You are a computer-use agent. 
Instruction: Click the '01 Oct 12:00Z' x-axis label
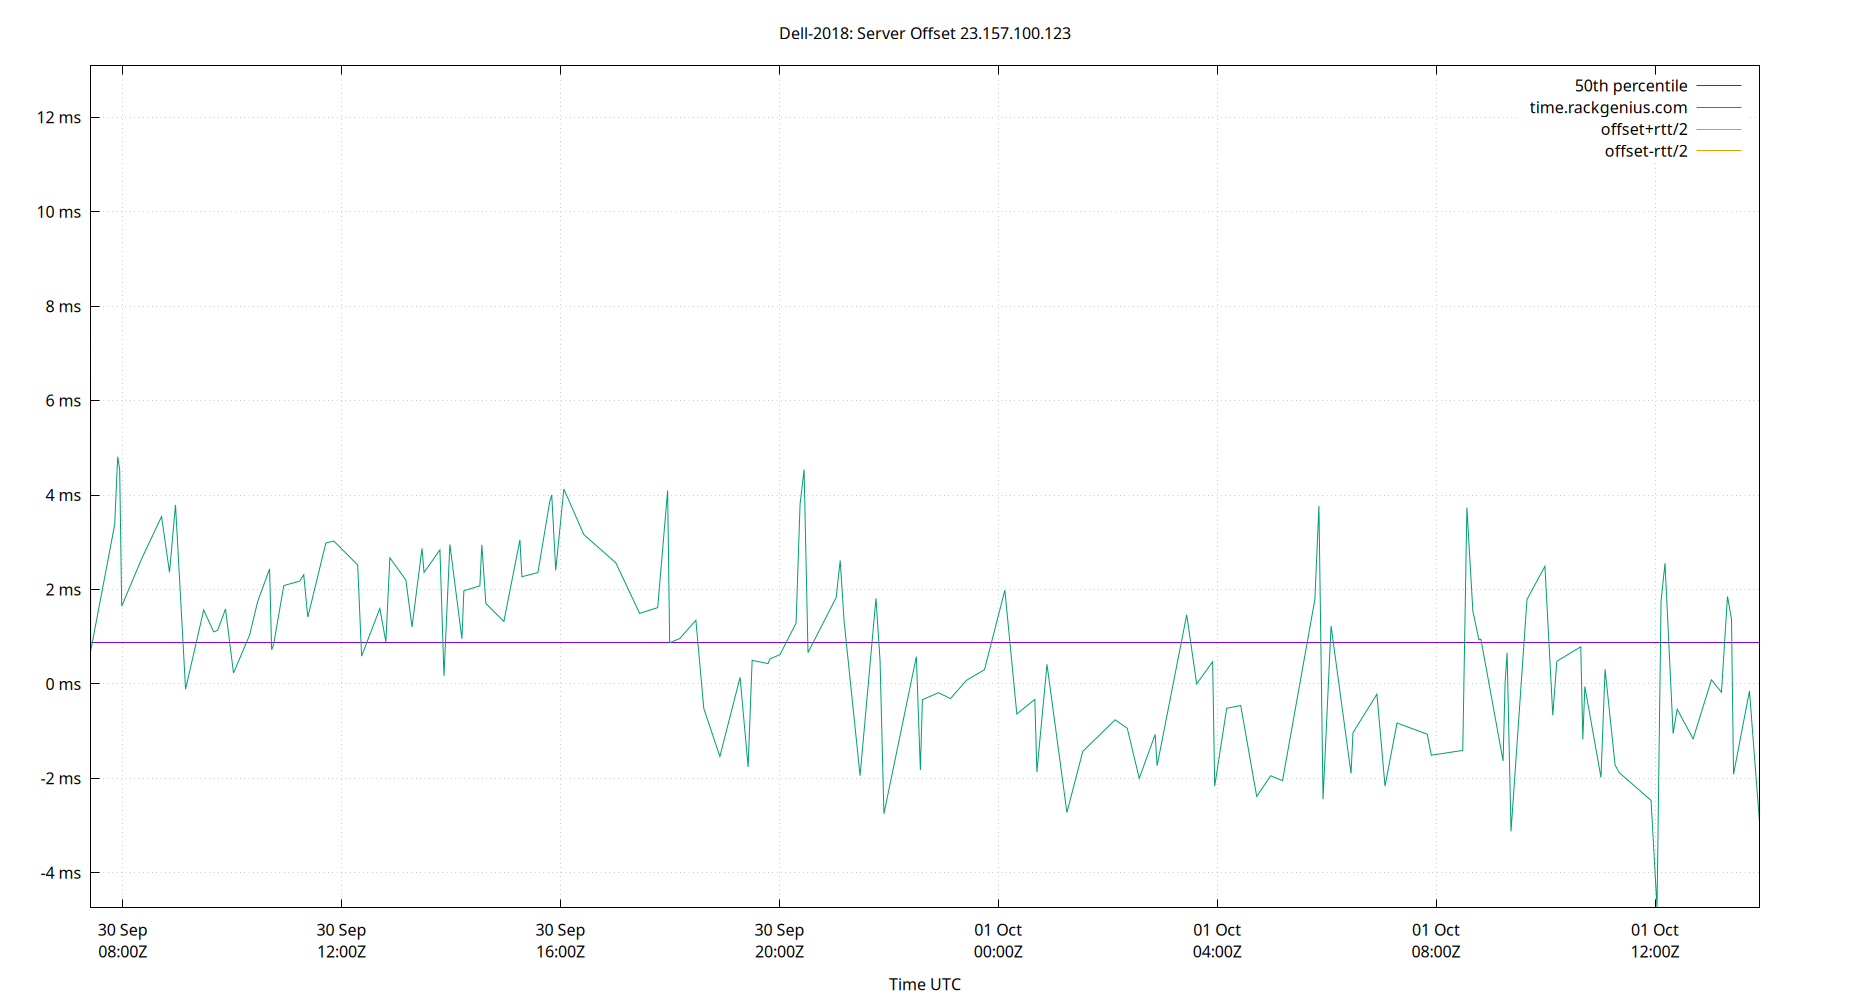(x=1655, y=941)
